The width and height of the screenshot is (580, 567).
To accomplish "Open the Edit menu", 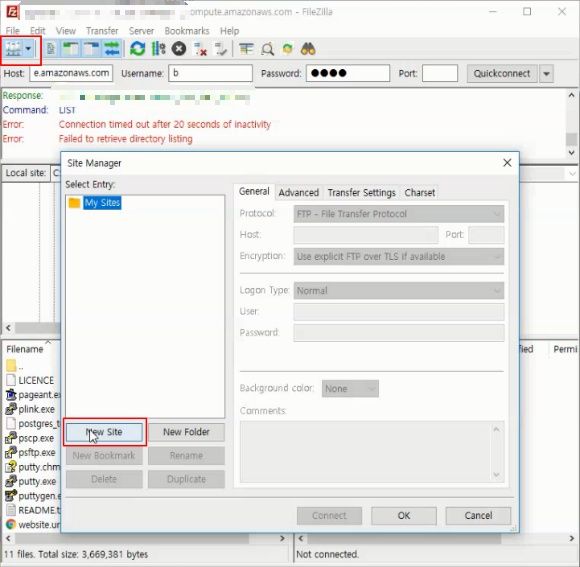I will (x=37, y=31).
